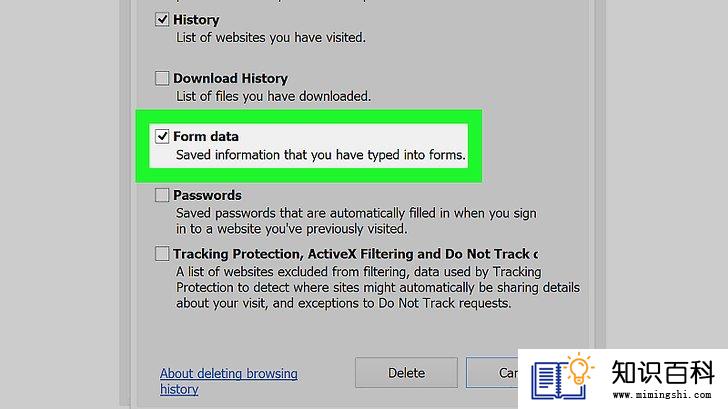This screenshot has width=728, height=409.
Task: Click the 知识百科 watermark text
Action: click(x=662, y=372)
